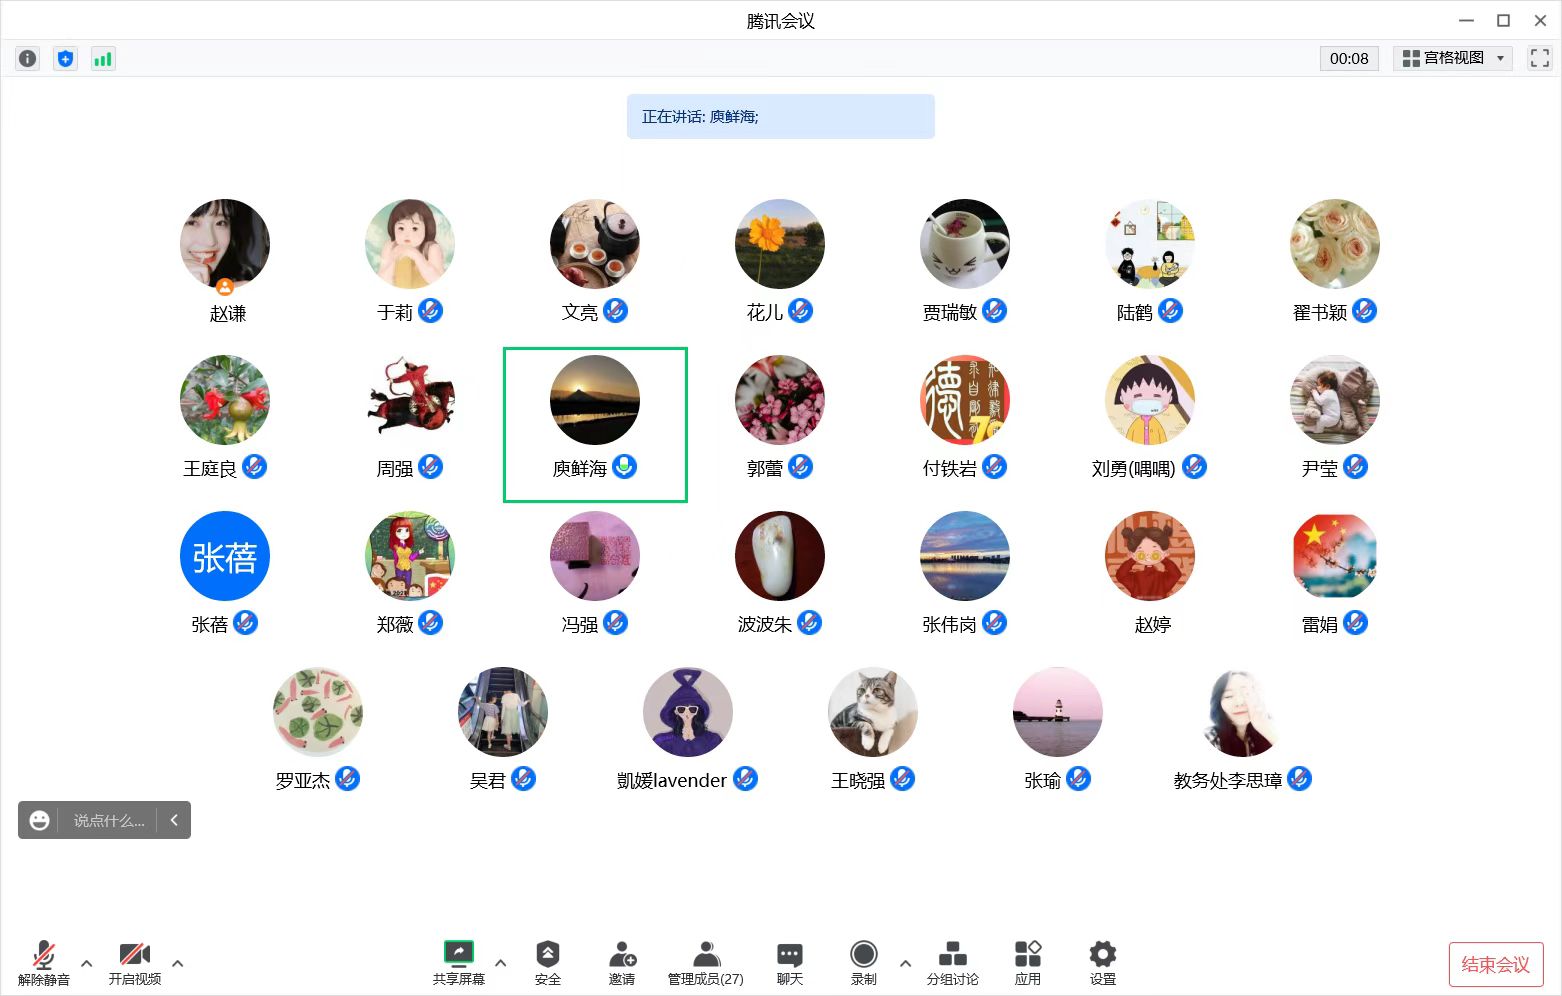Open the Chat (聊天) panel
Screen dimensions: 1562x996
[789, 962]
